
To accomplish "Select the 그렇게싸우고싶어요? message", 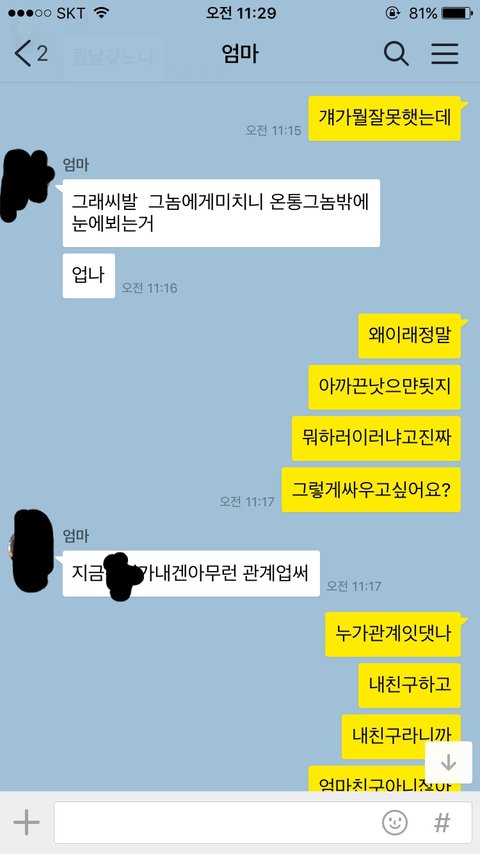I will click(371, 490).
